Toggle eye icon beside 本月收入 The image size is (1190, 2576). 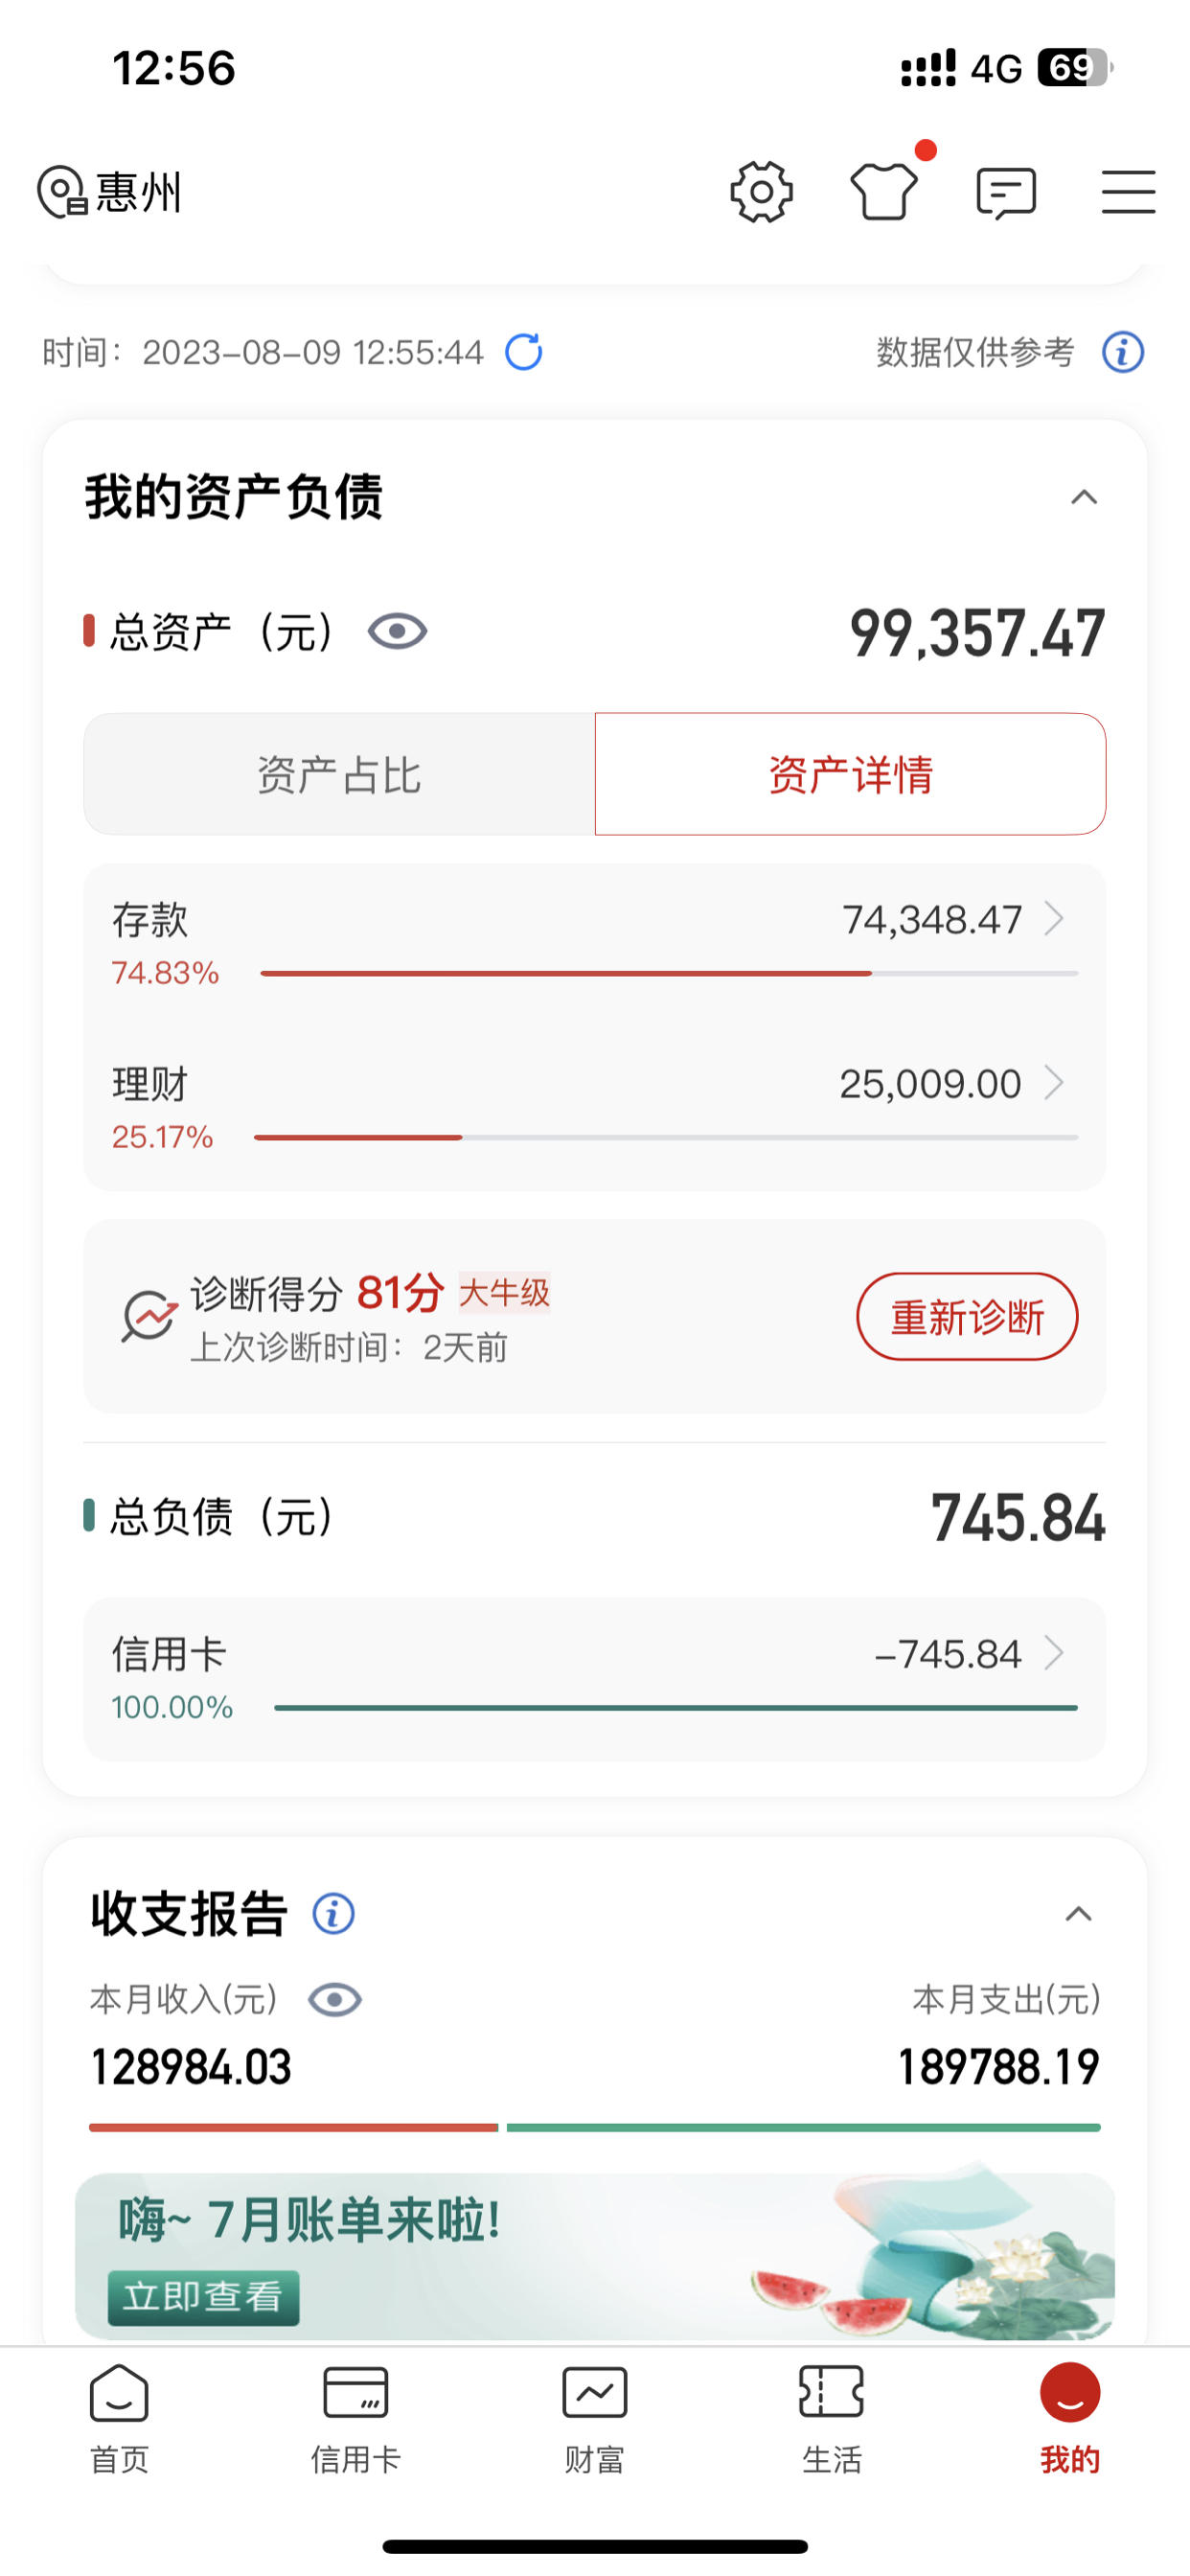[335, 2000]
